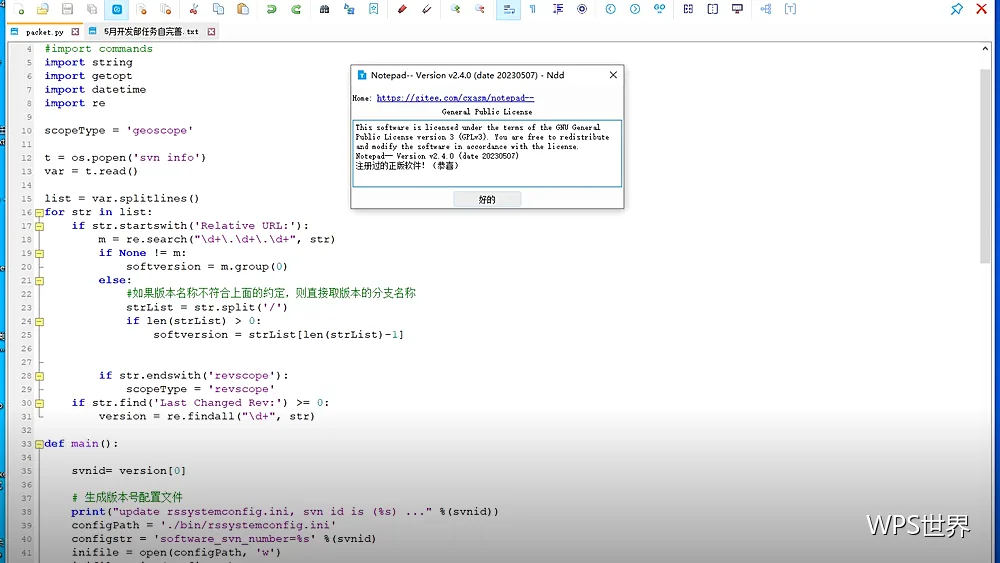The image size is (1000, 563).
Task: Click the Chinese comment on line 22
Action: pyautogui.click(x=271, y=293)
